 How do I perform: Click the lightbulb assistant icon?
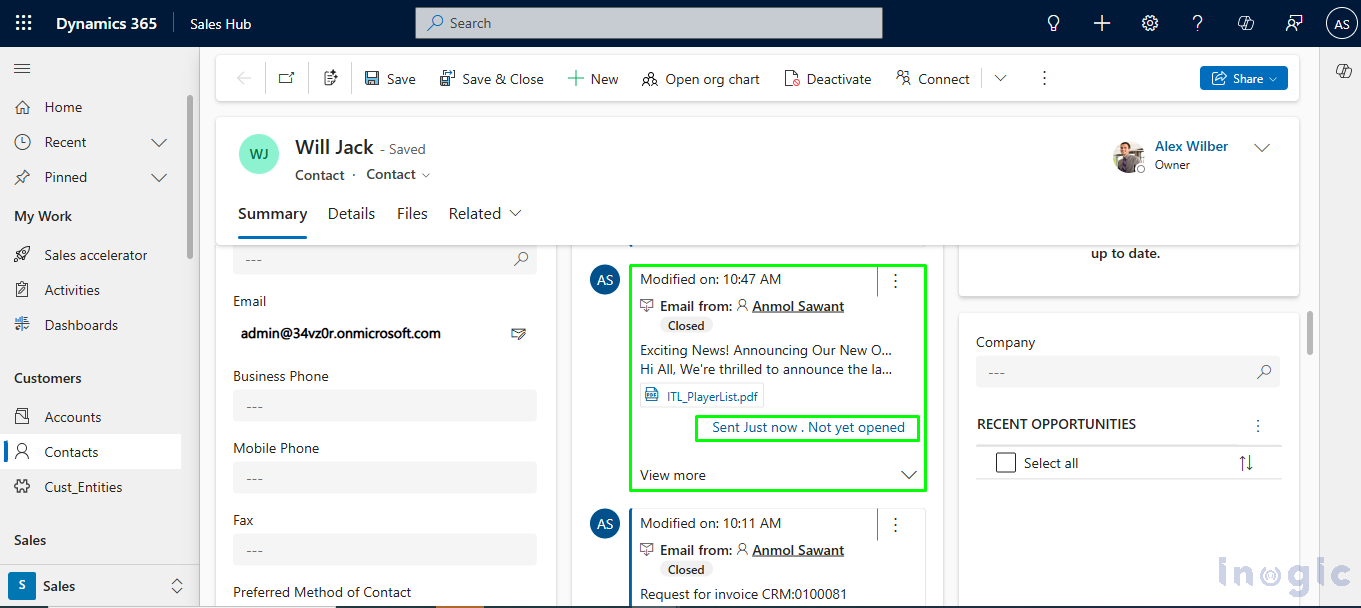click(x=1053, y=23)
